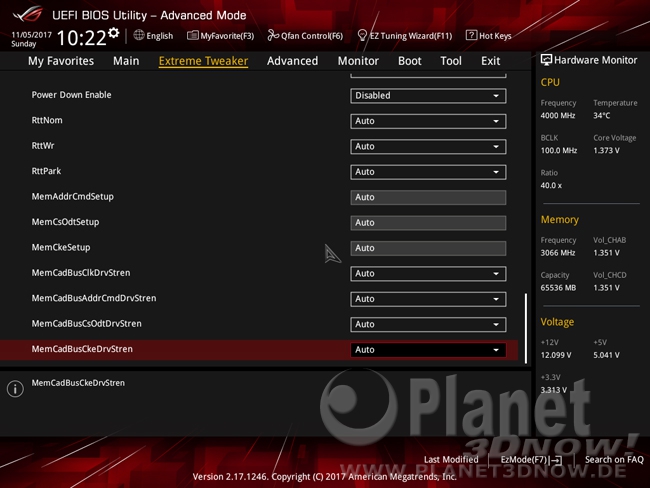Expand the RttPark dropdown
The width and height of the screenshot is (650, 488).
[x=428, y=172]
